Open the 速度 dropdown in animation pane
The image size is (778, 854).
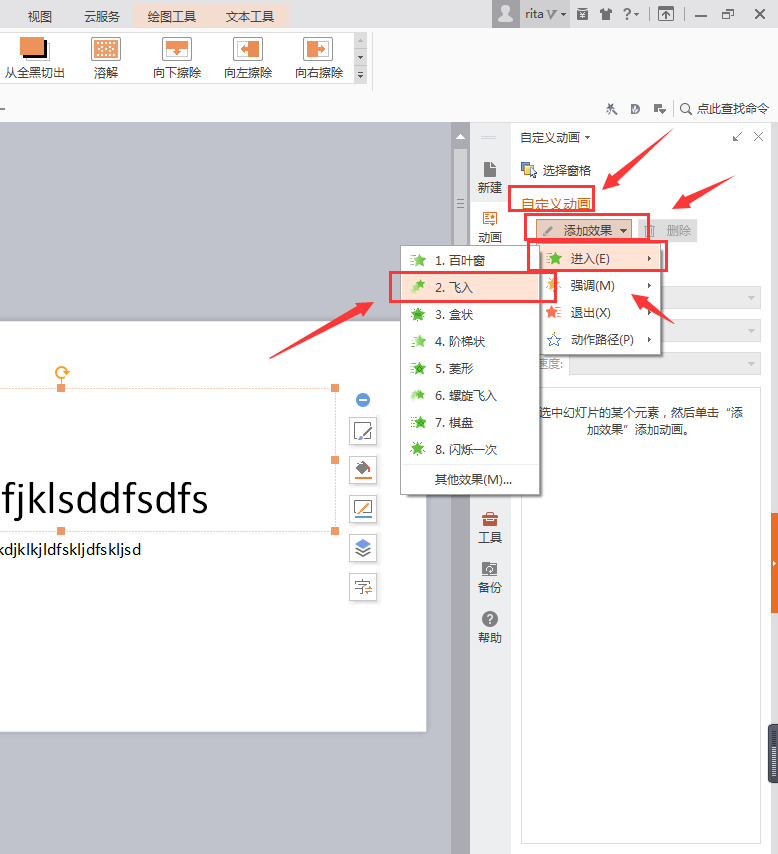coord(665,364)
